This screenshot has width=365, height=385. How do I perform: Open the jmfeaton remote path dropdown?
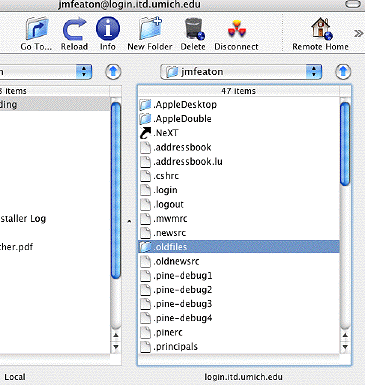[241, 72]
